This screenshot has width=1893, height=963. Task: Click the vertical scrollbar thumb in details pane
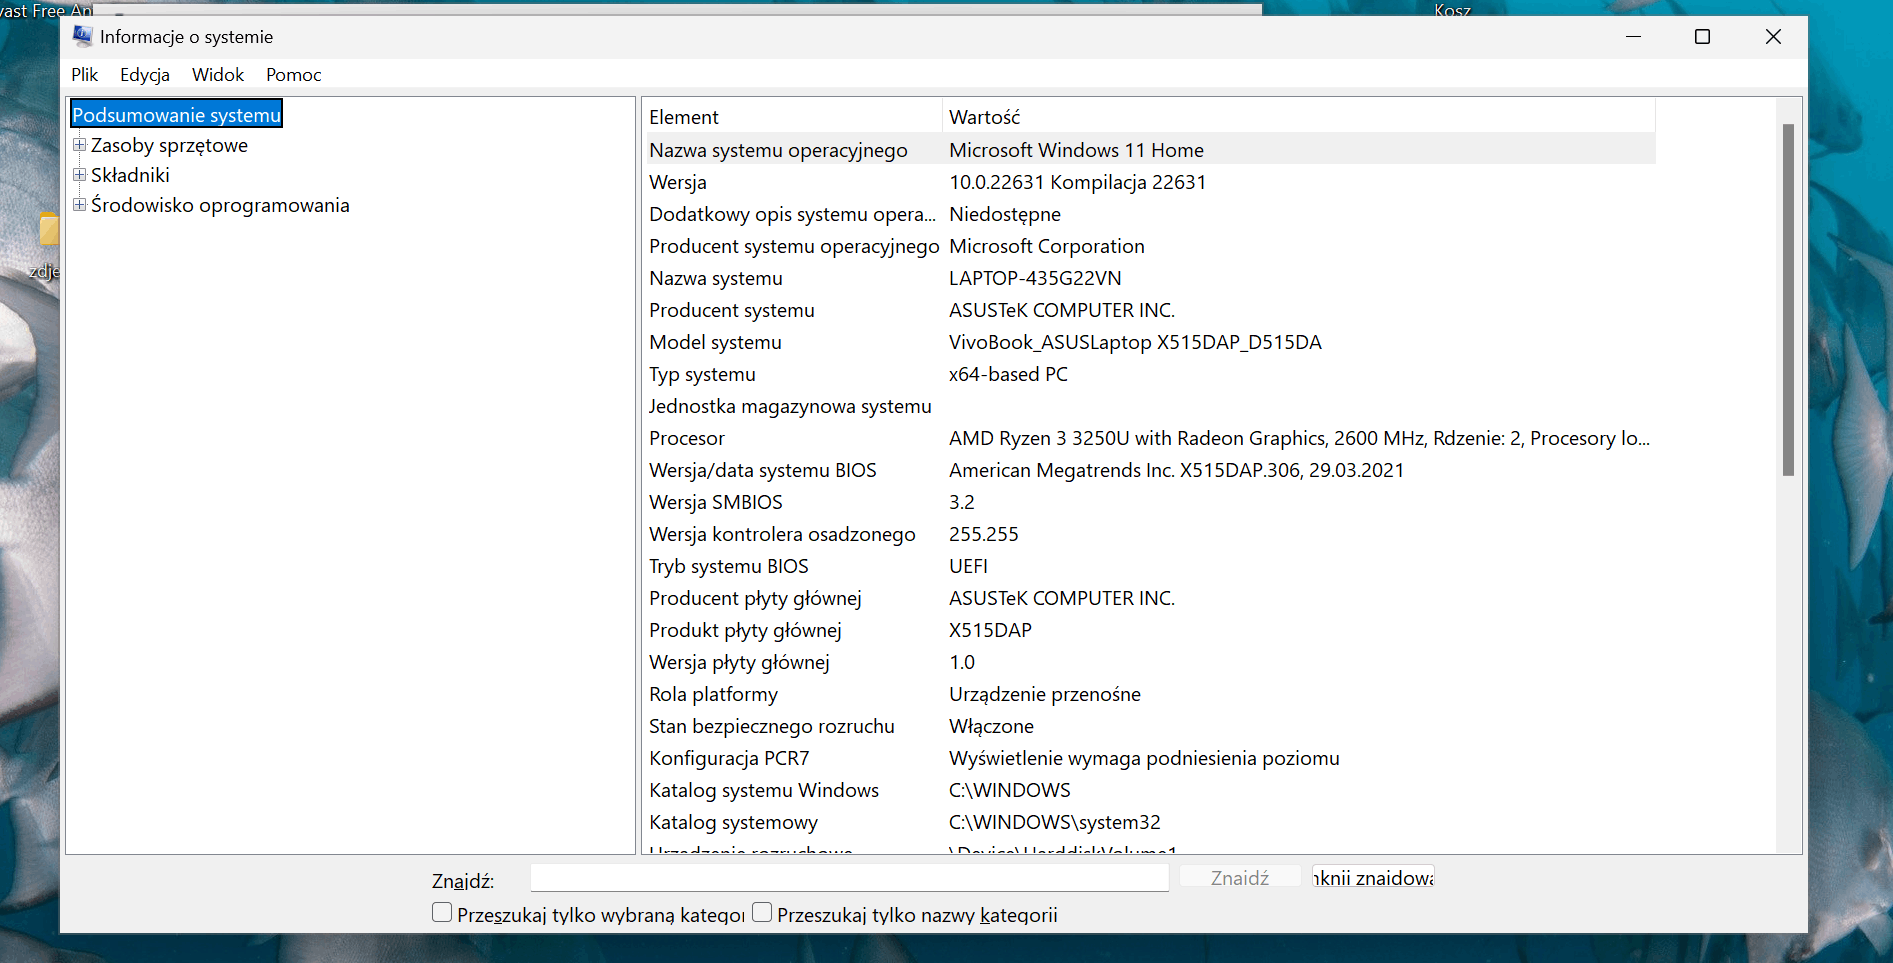coord(1788,300)
